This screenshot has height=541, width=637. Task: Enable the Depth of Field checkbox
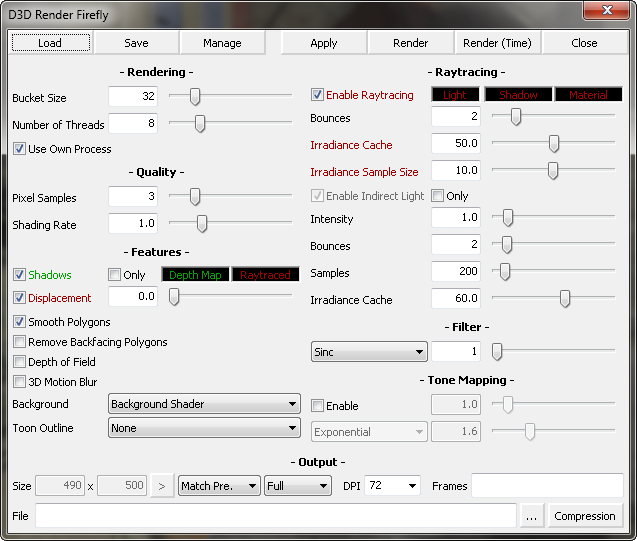click(19, 362)
